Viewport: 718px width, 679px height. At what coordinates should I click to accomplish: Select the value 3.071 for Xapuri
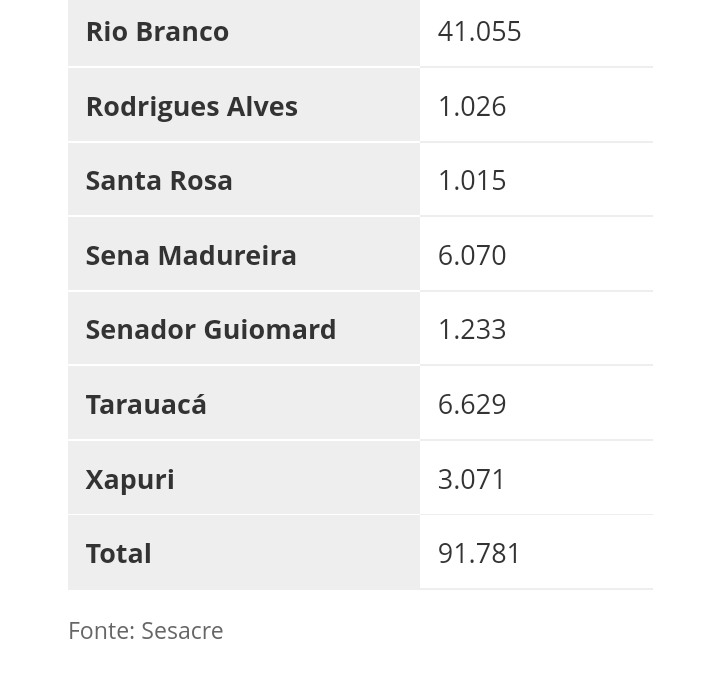tap(472, 479)
